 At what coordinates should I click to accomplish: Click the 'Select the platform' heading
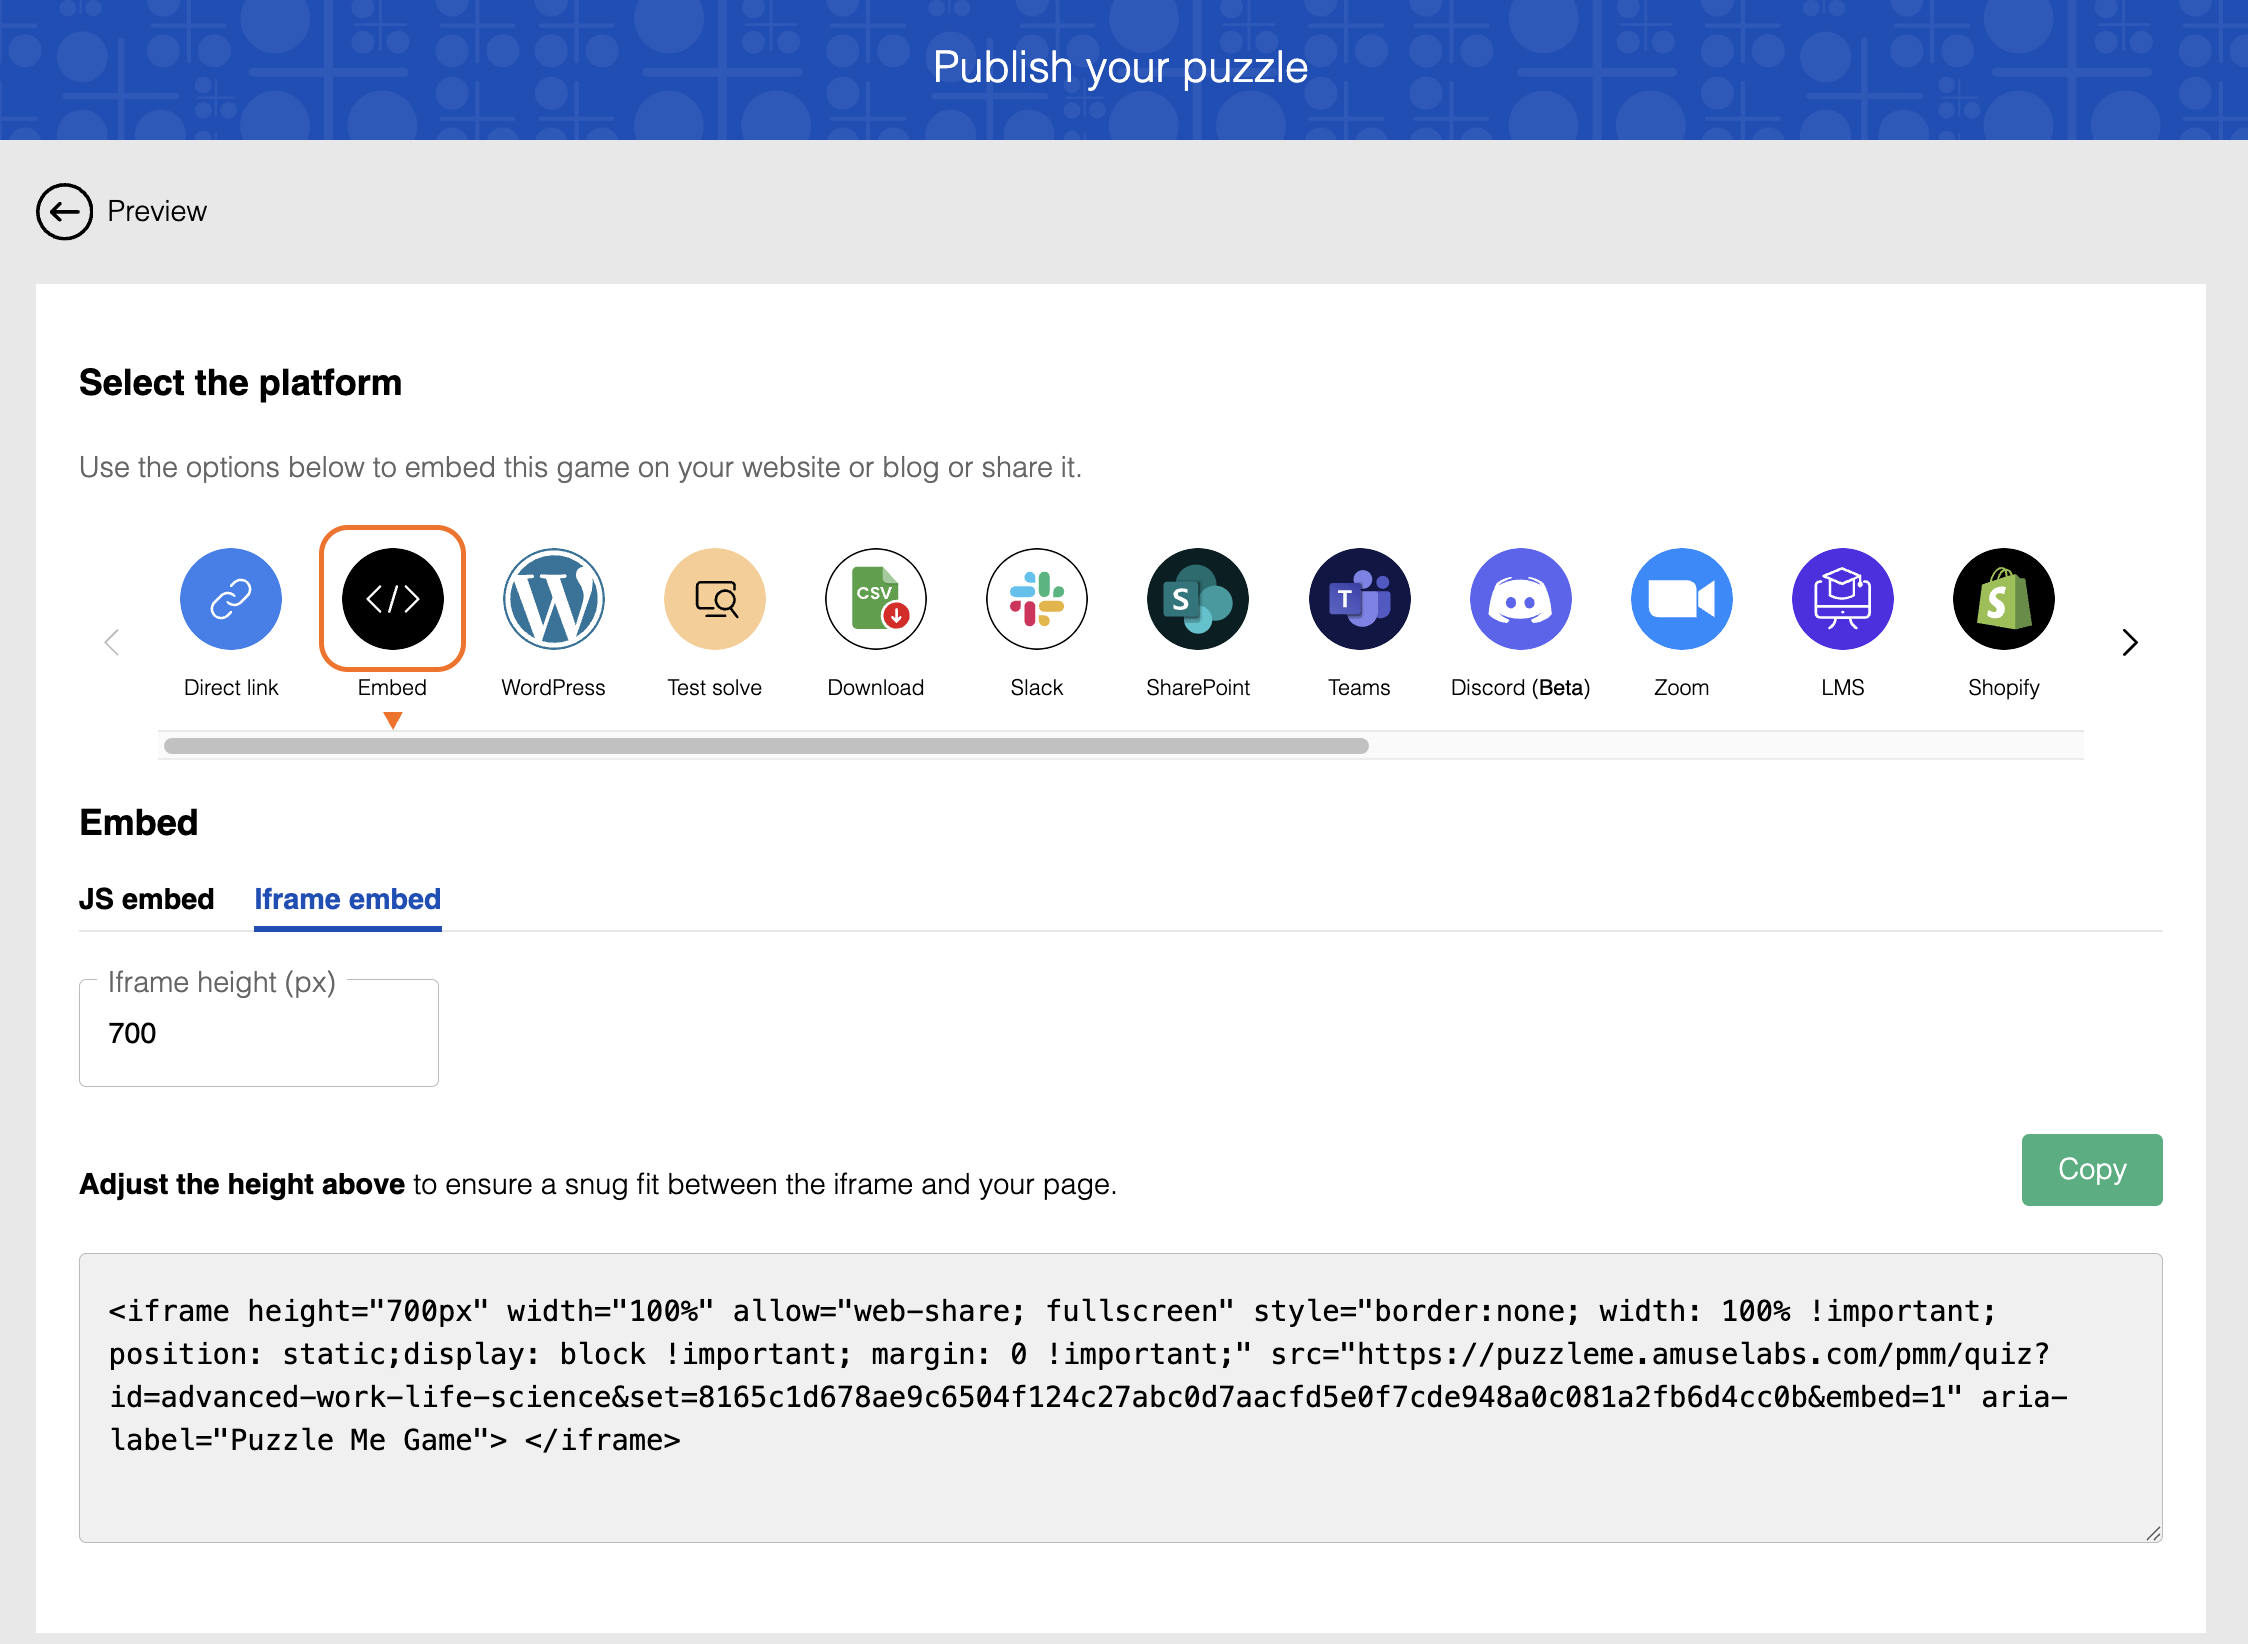(240, 383)
